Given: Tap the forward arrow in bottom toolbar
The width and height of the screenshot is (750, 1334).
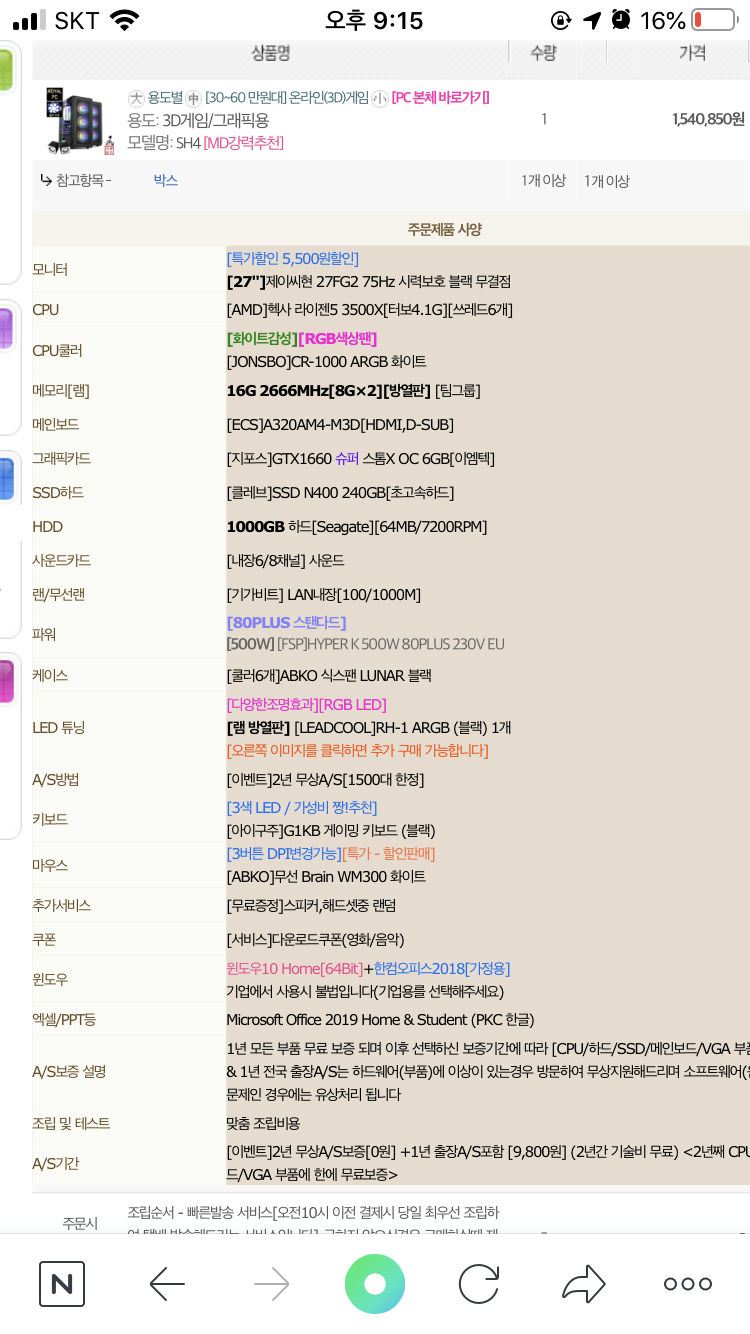Looking at the screenshot, I should click(x=271, y=1284).
